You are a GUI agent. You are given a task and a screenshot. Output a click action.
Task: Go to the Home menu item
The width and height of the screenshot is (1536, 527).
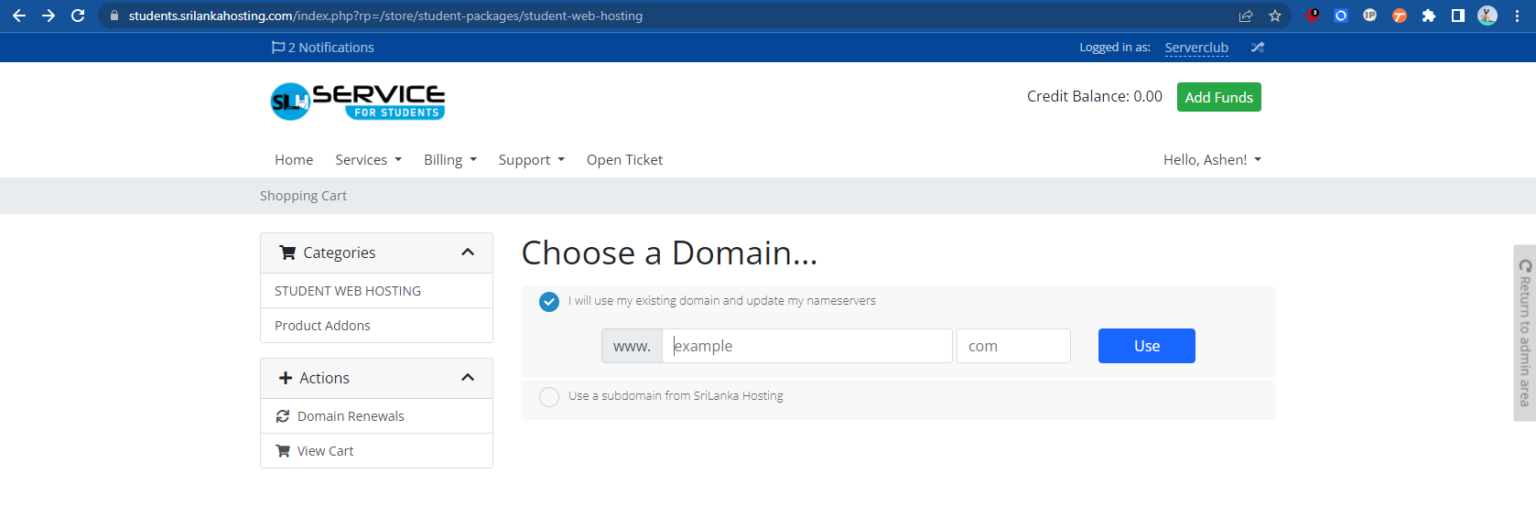[294, 160]
